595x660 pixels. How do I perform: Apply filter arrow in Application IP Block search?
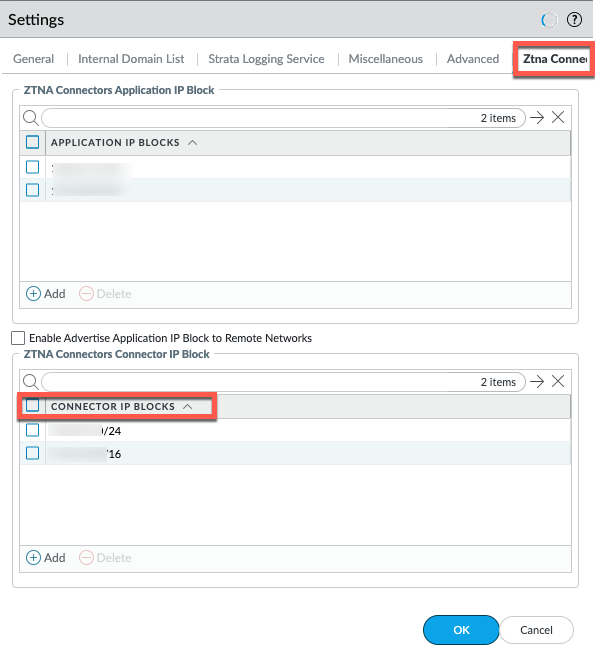click(x=537, y=117)
